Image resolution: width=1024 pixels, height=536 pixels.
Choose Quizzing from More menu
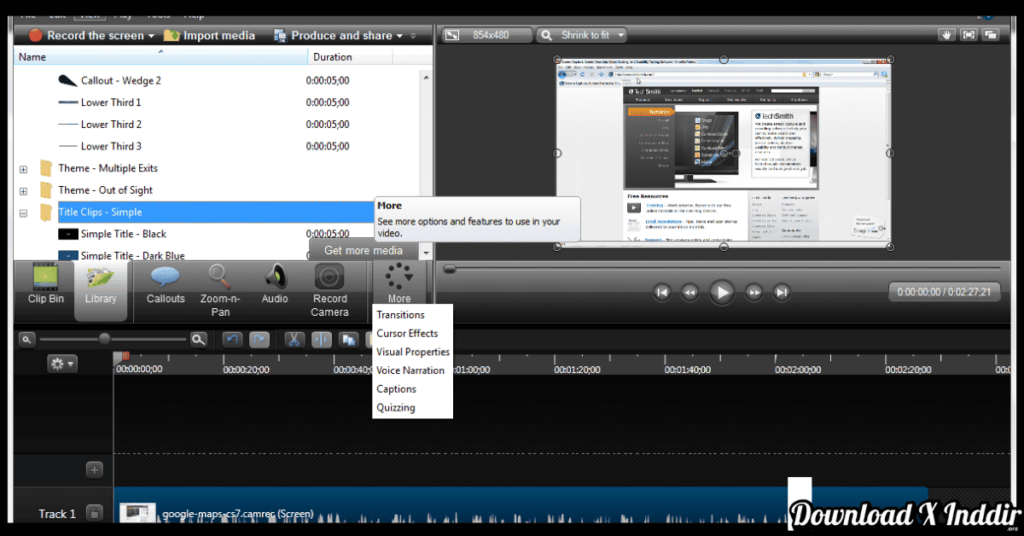click(395, 407)
